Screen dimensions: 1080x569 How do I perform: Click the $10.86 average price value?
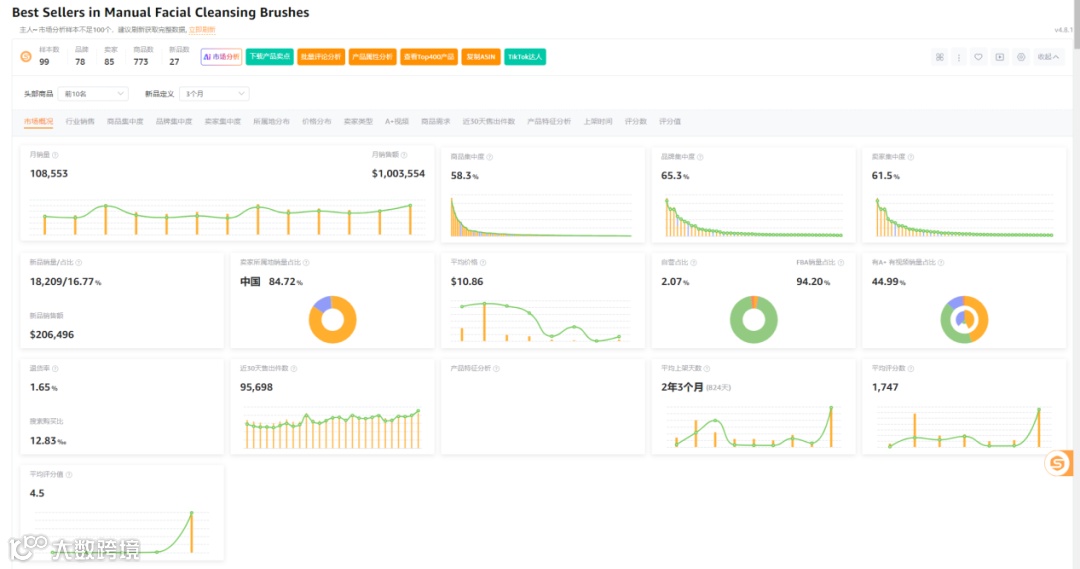[467, 282]
